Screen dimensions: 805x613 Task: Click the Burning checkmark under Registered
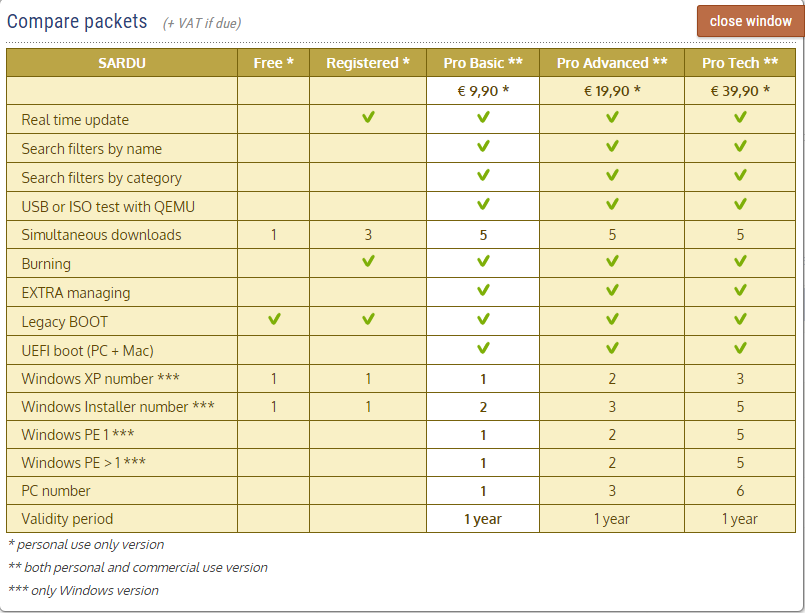click(x=368, y=261)
